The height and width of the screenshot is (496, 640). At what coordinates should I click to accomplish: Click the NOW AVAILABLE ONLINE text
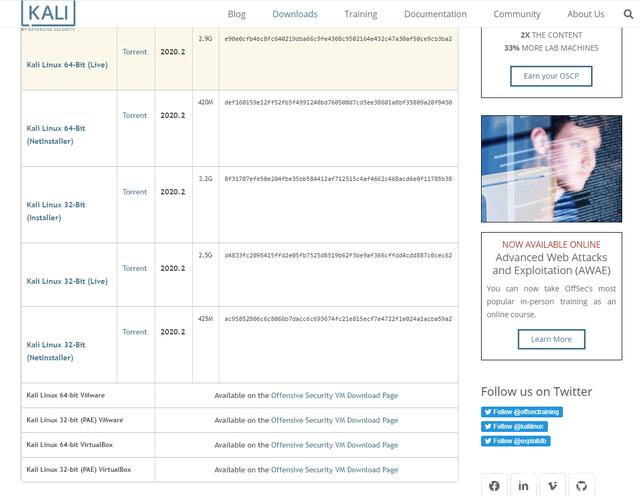pyautogui.click(x=551, y=245)
